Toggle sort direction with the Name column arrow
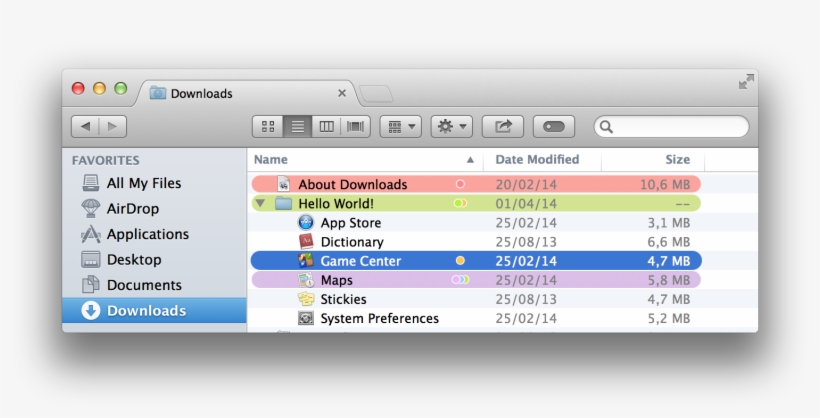This screenshot has width=820, height=418. tap(470, 160)
